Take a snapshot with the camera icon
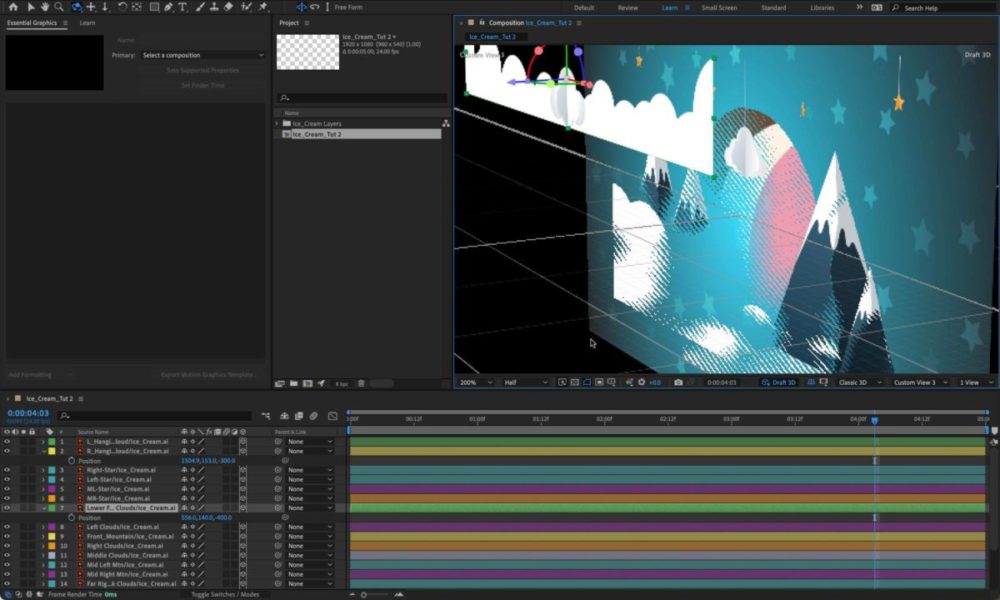1000x600 pixels. (x=680, y=382)
